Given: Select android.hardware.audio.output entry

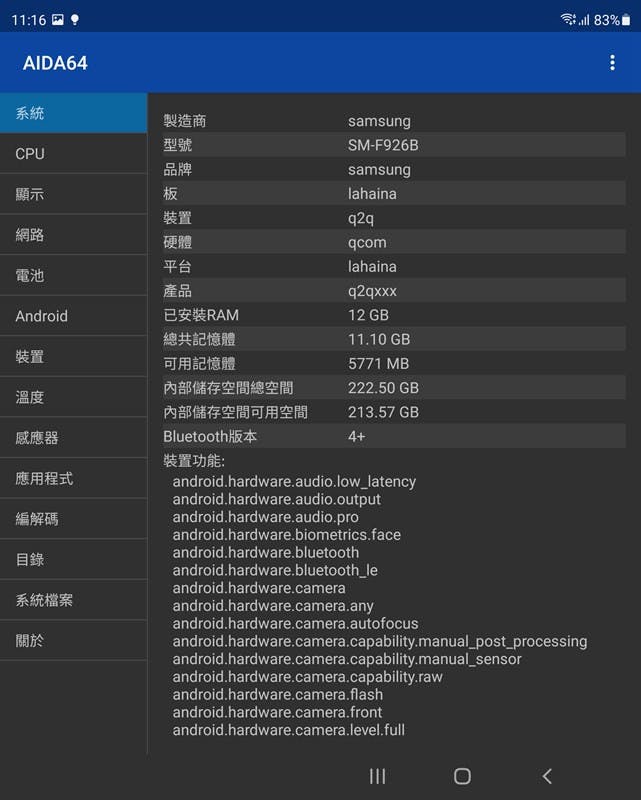Looking at the screenshot, I should click(276, 499).
